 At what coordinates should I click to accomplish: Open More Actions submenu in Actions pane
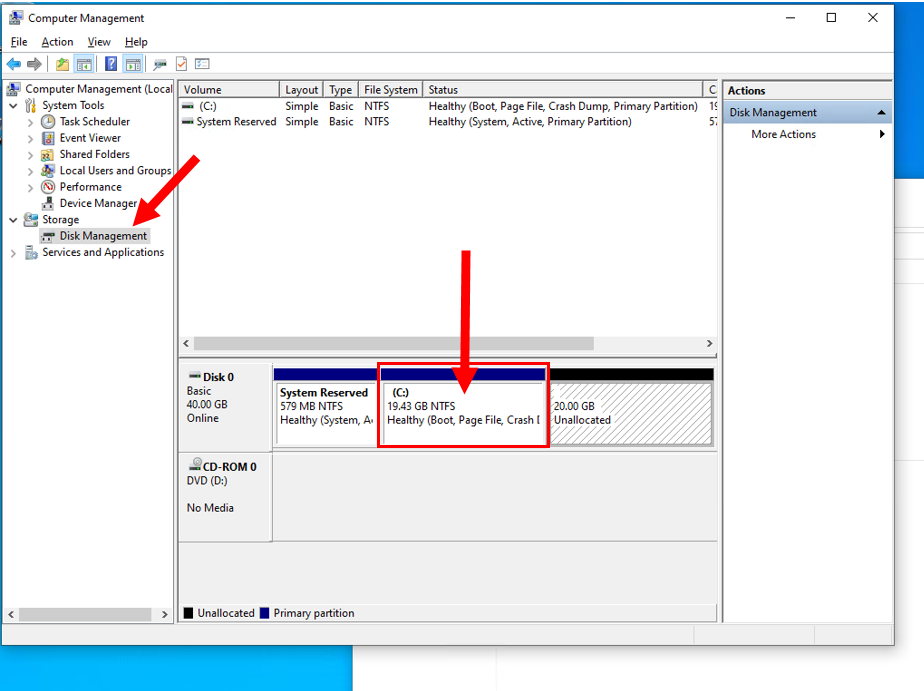[783, 134]
